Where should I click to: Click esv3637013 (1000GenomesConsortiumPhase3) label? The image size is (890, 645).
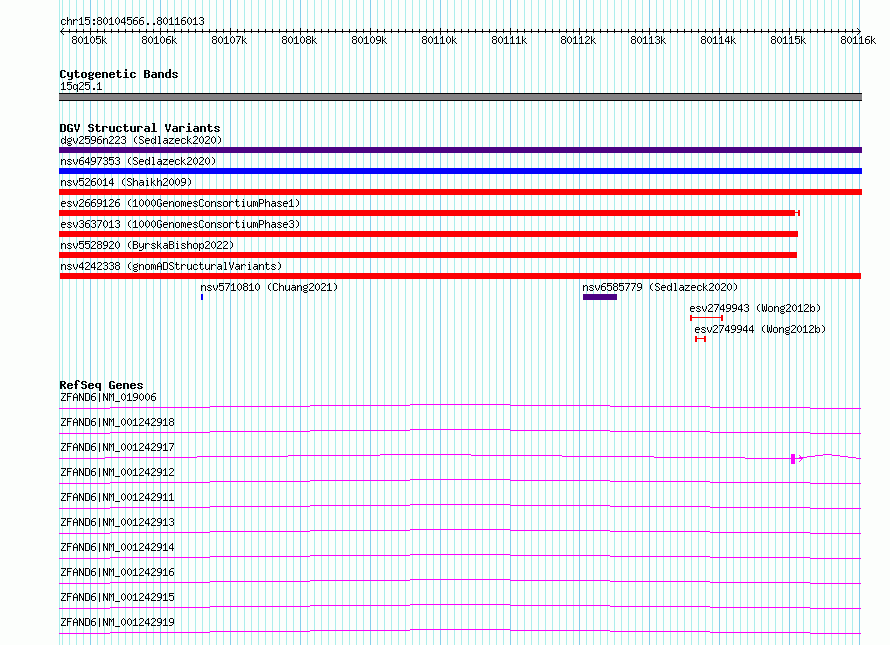(180, 224)
